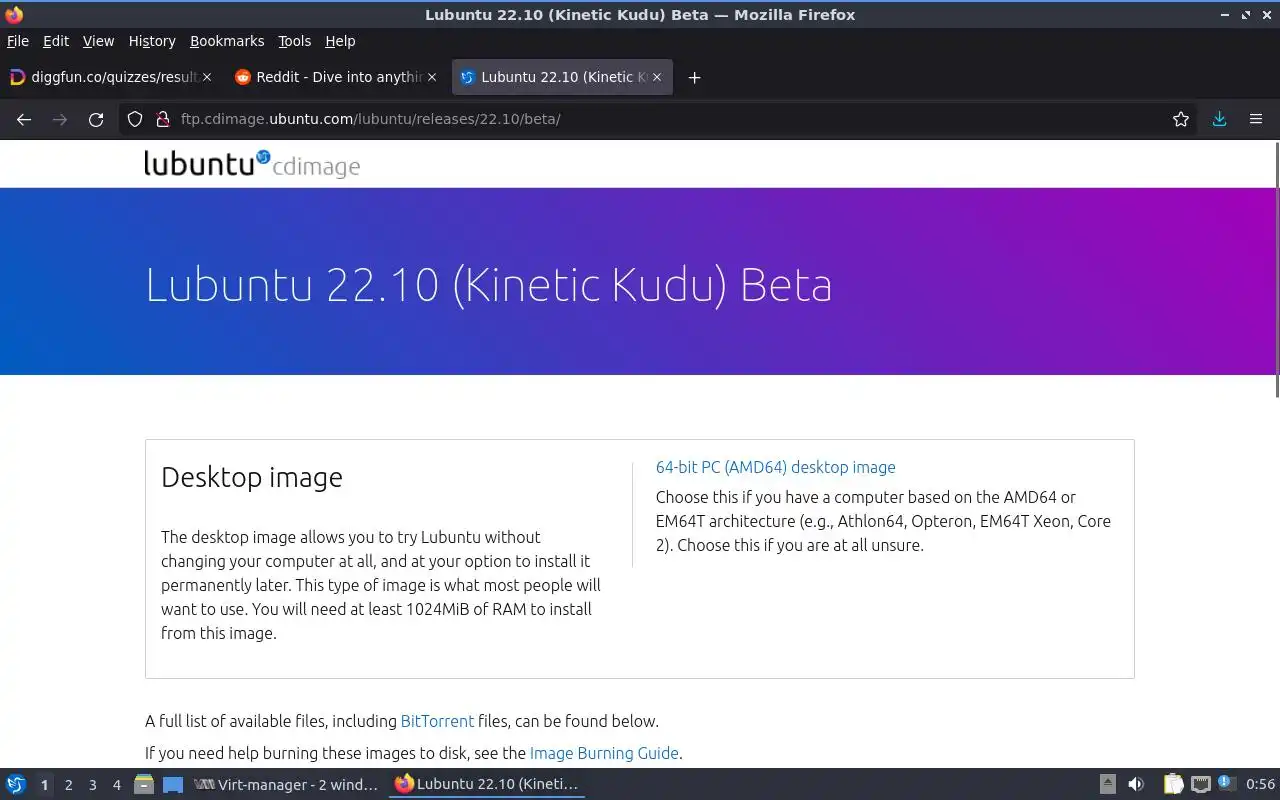Click the show desktop taskbar icon
The image size is (1280, 800).
coord(173,784)
